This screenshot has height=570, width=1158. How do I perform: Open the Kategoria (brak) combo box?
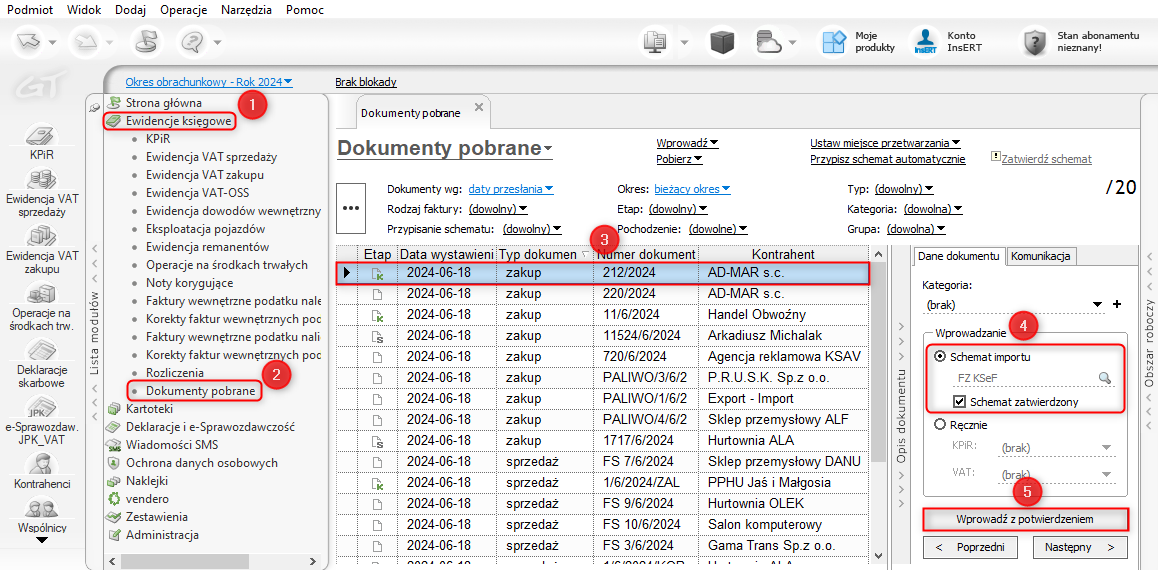[1012, 304]
